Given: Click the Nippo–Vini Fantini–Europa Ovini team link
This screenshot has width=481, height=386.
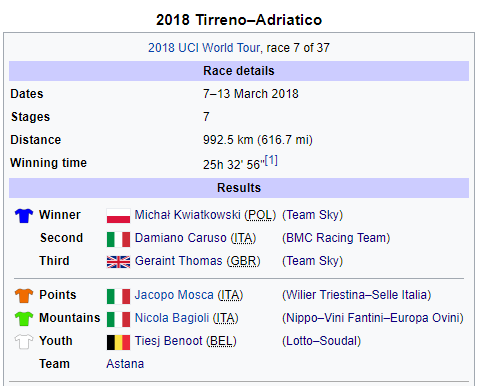Looking at the screenshot, I should point(373,318).
